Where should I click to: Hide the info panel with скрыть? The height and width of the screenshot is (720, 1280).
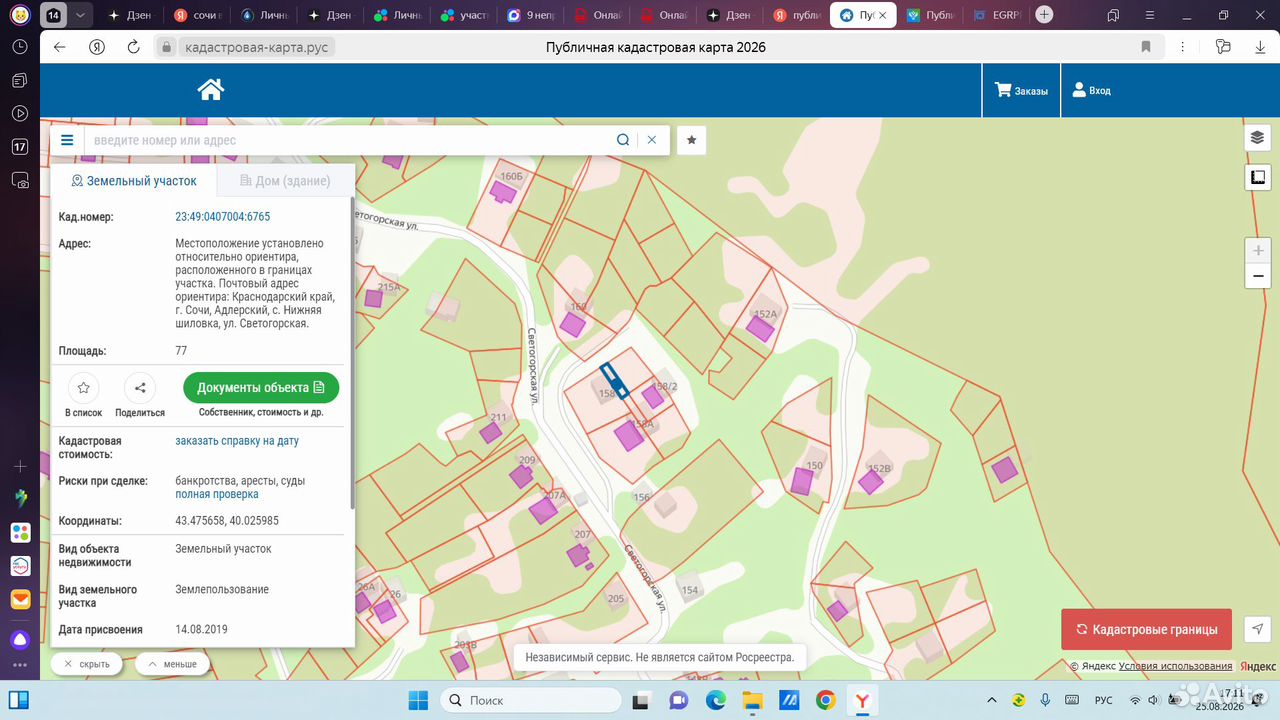(x=87, y=664)
